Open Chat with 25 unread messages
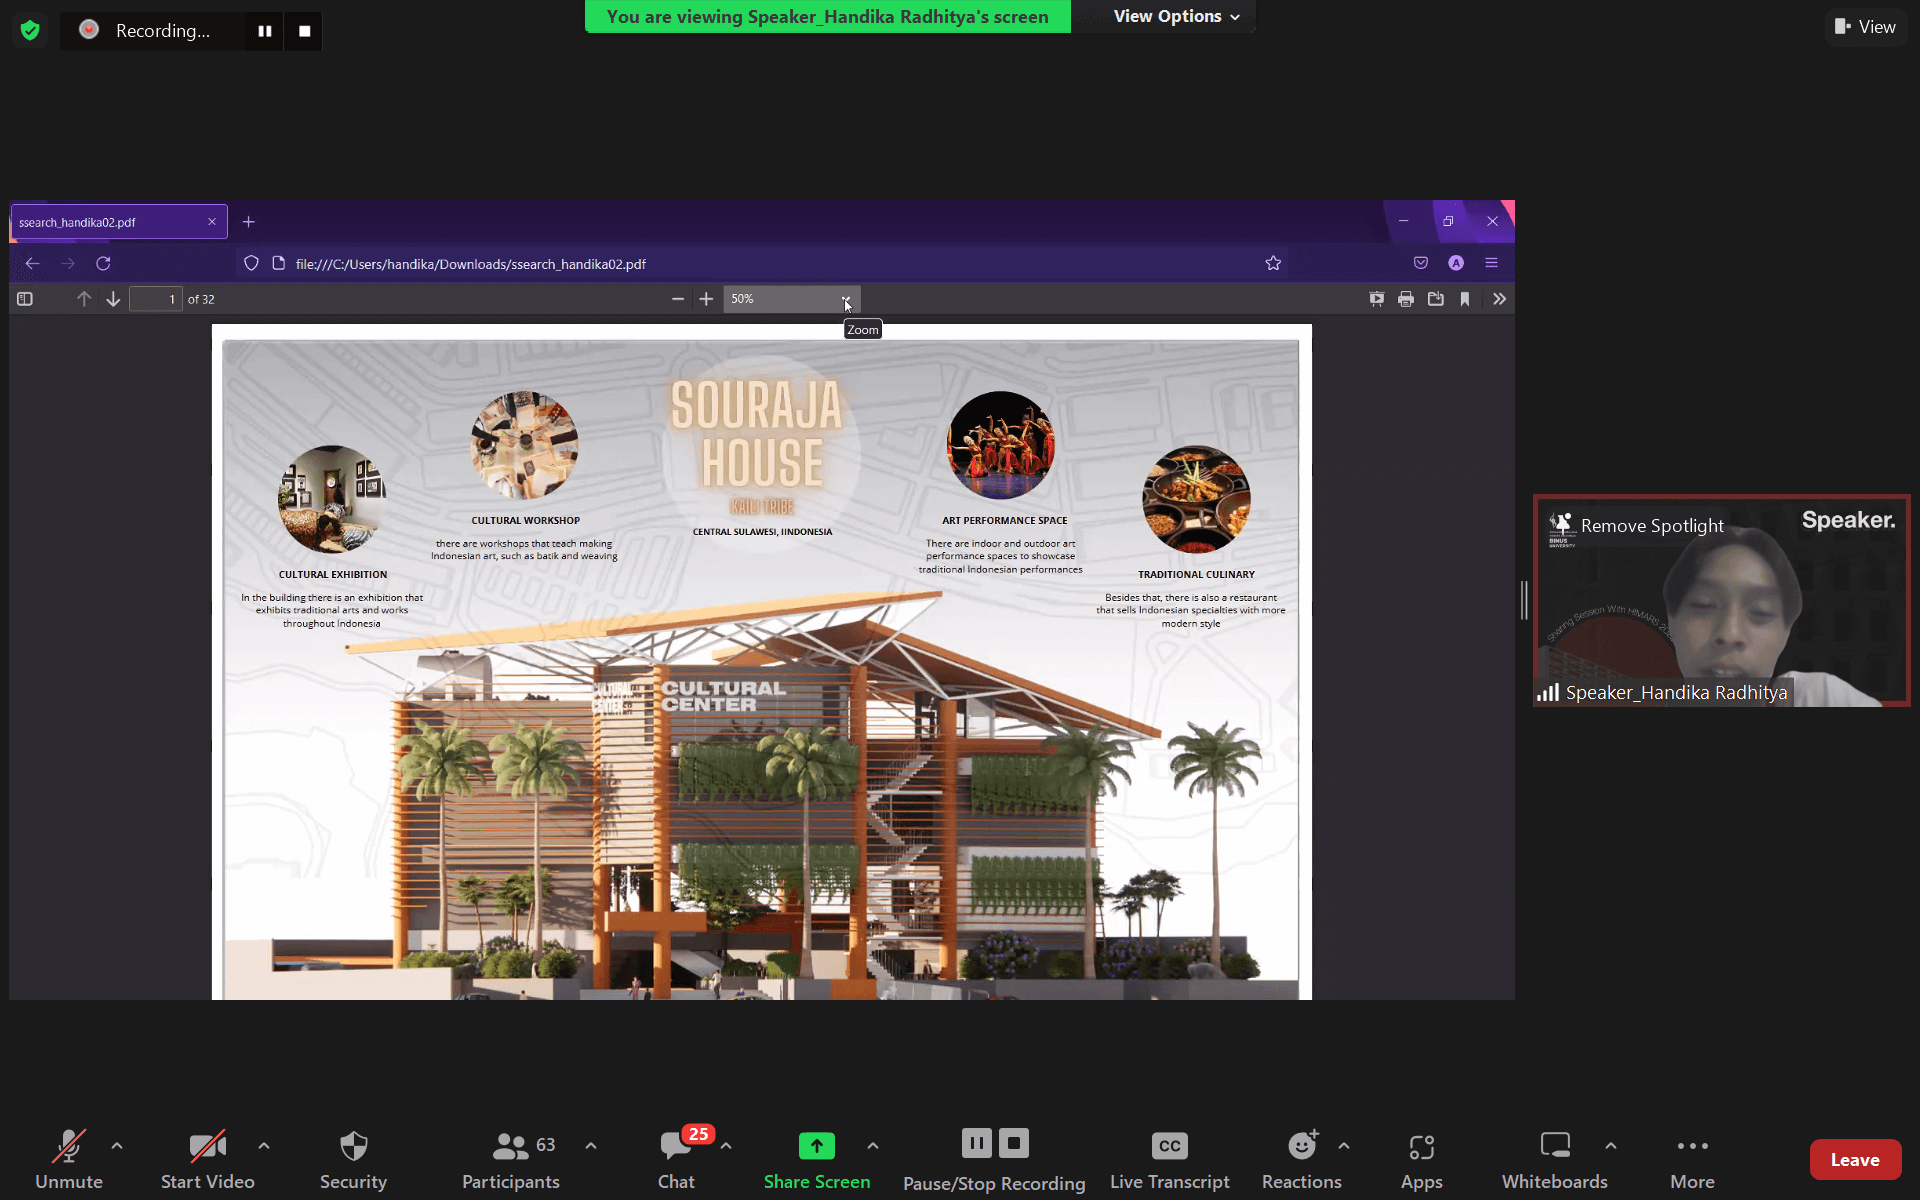This screenshot has width=1920, height=1200. click(677, 1160)
